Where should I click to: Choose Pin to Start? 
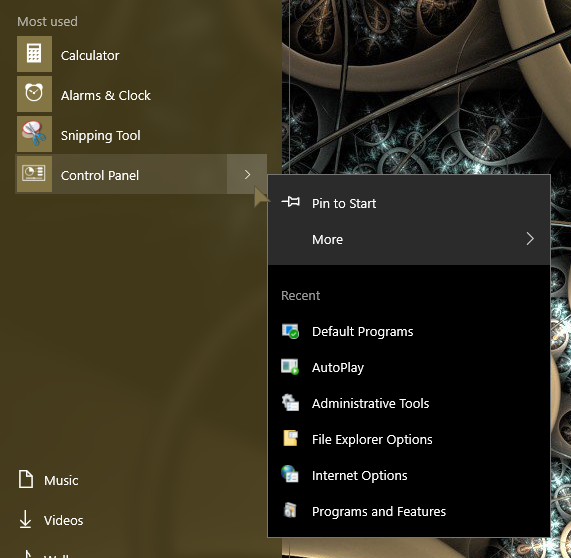(409, 203)
